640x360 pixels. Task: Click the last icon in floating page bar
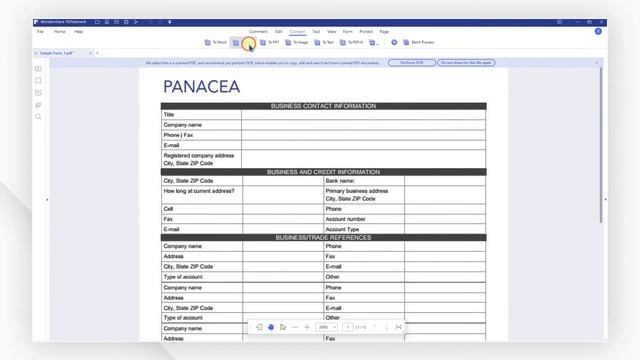pos(398,327)
